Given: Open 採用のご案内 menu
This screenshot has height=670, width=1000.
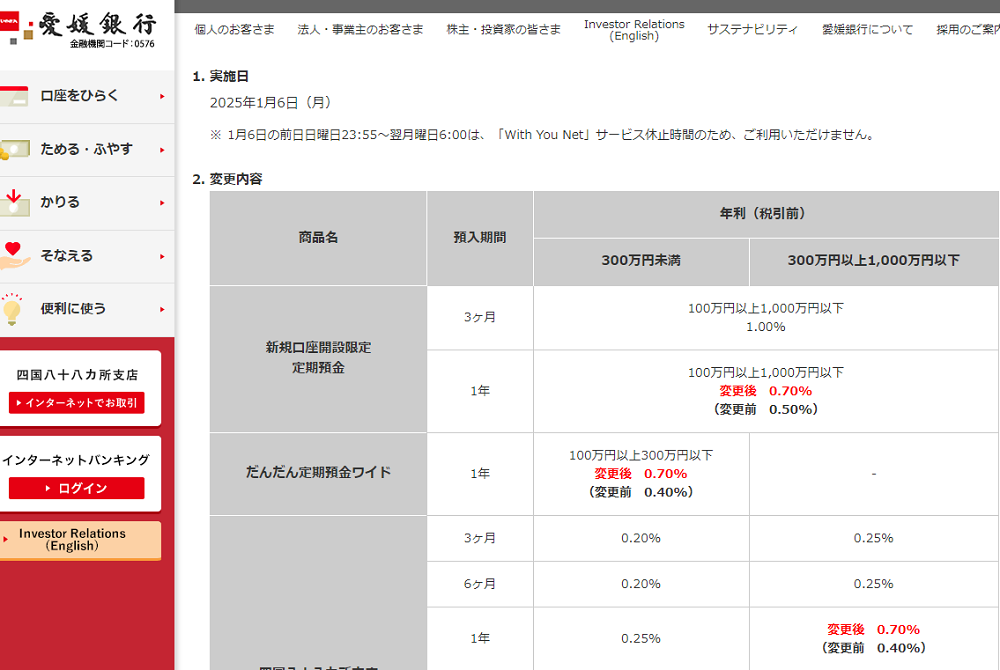Looking at the screenshot, I should pos(967,29).
